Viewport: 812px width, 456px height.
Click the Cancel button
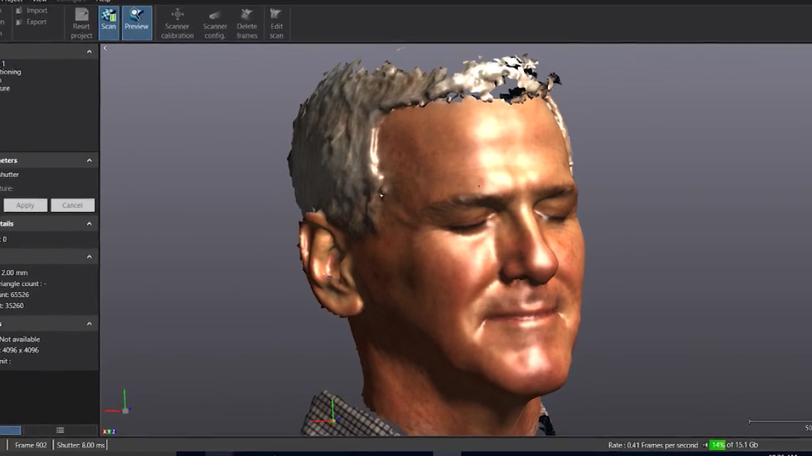(x=72, y=205)
